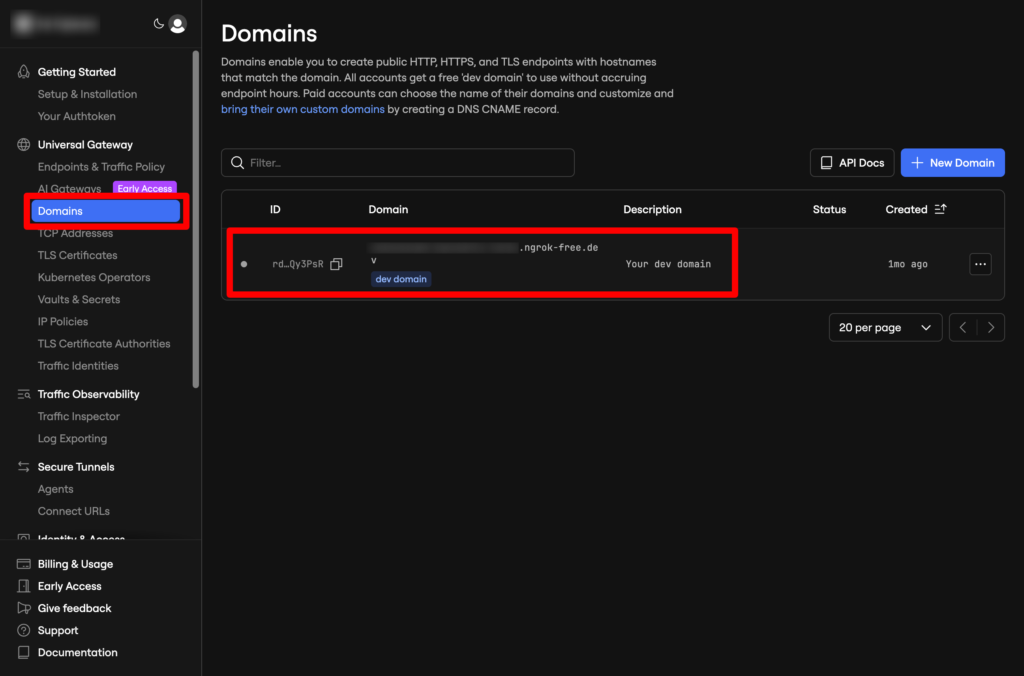
Task: Go to previous page chevron
Action: (963, 328)
